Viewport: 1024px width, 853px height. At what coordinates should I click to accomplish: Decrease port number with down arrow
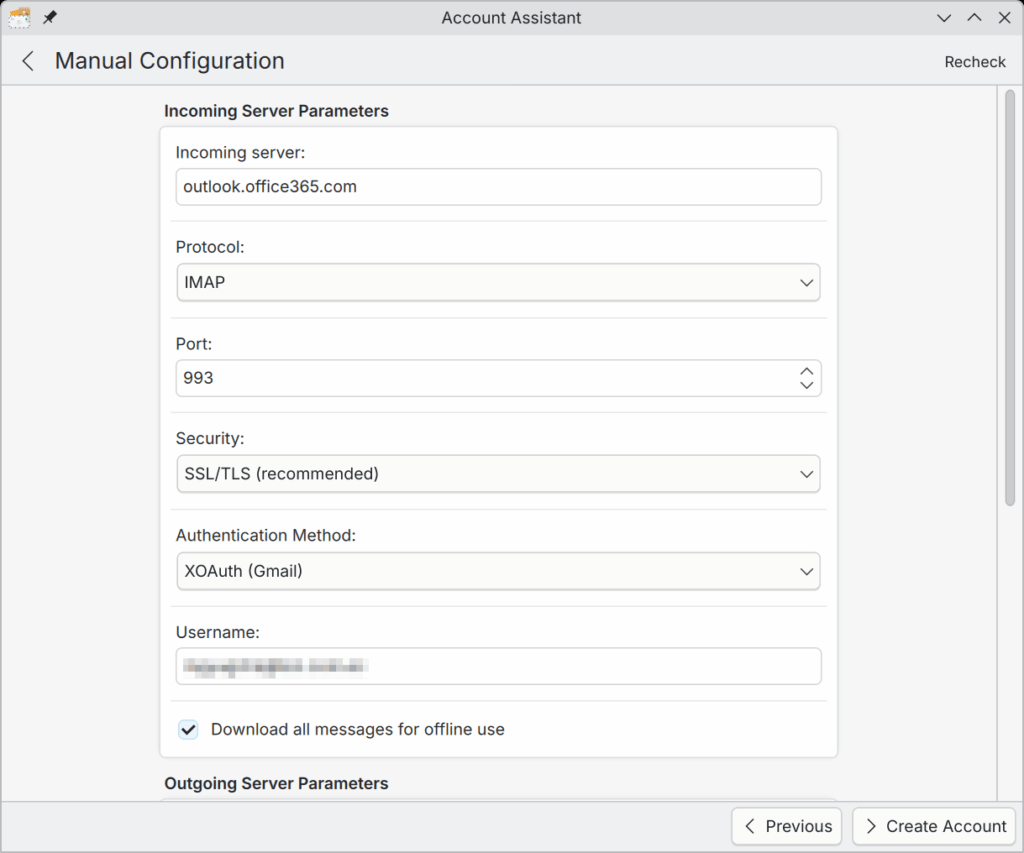806,386
